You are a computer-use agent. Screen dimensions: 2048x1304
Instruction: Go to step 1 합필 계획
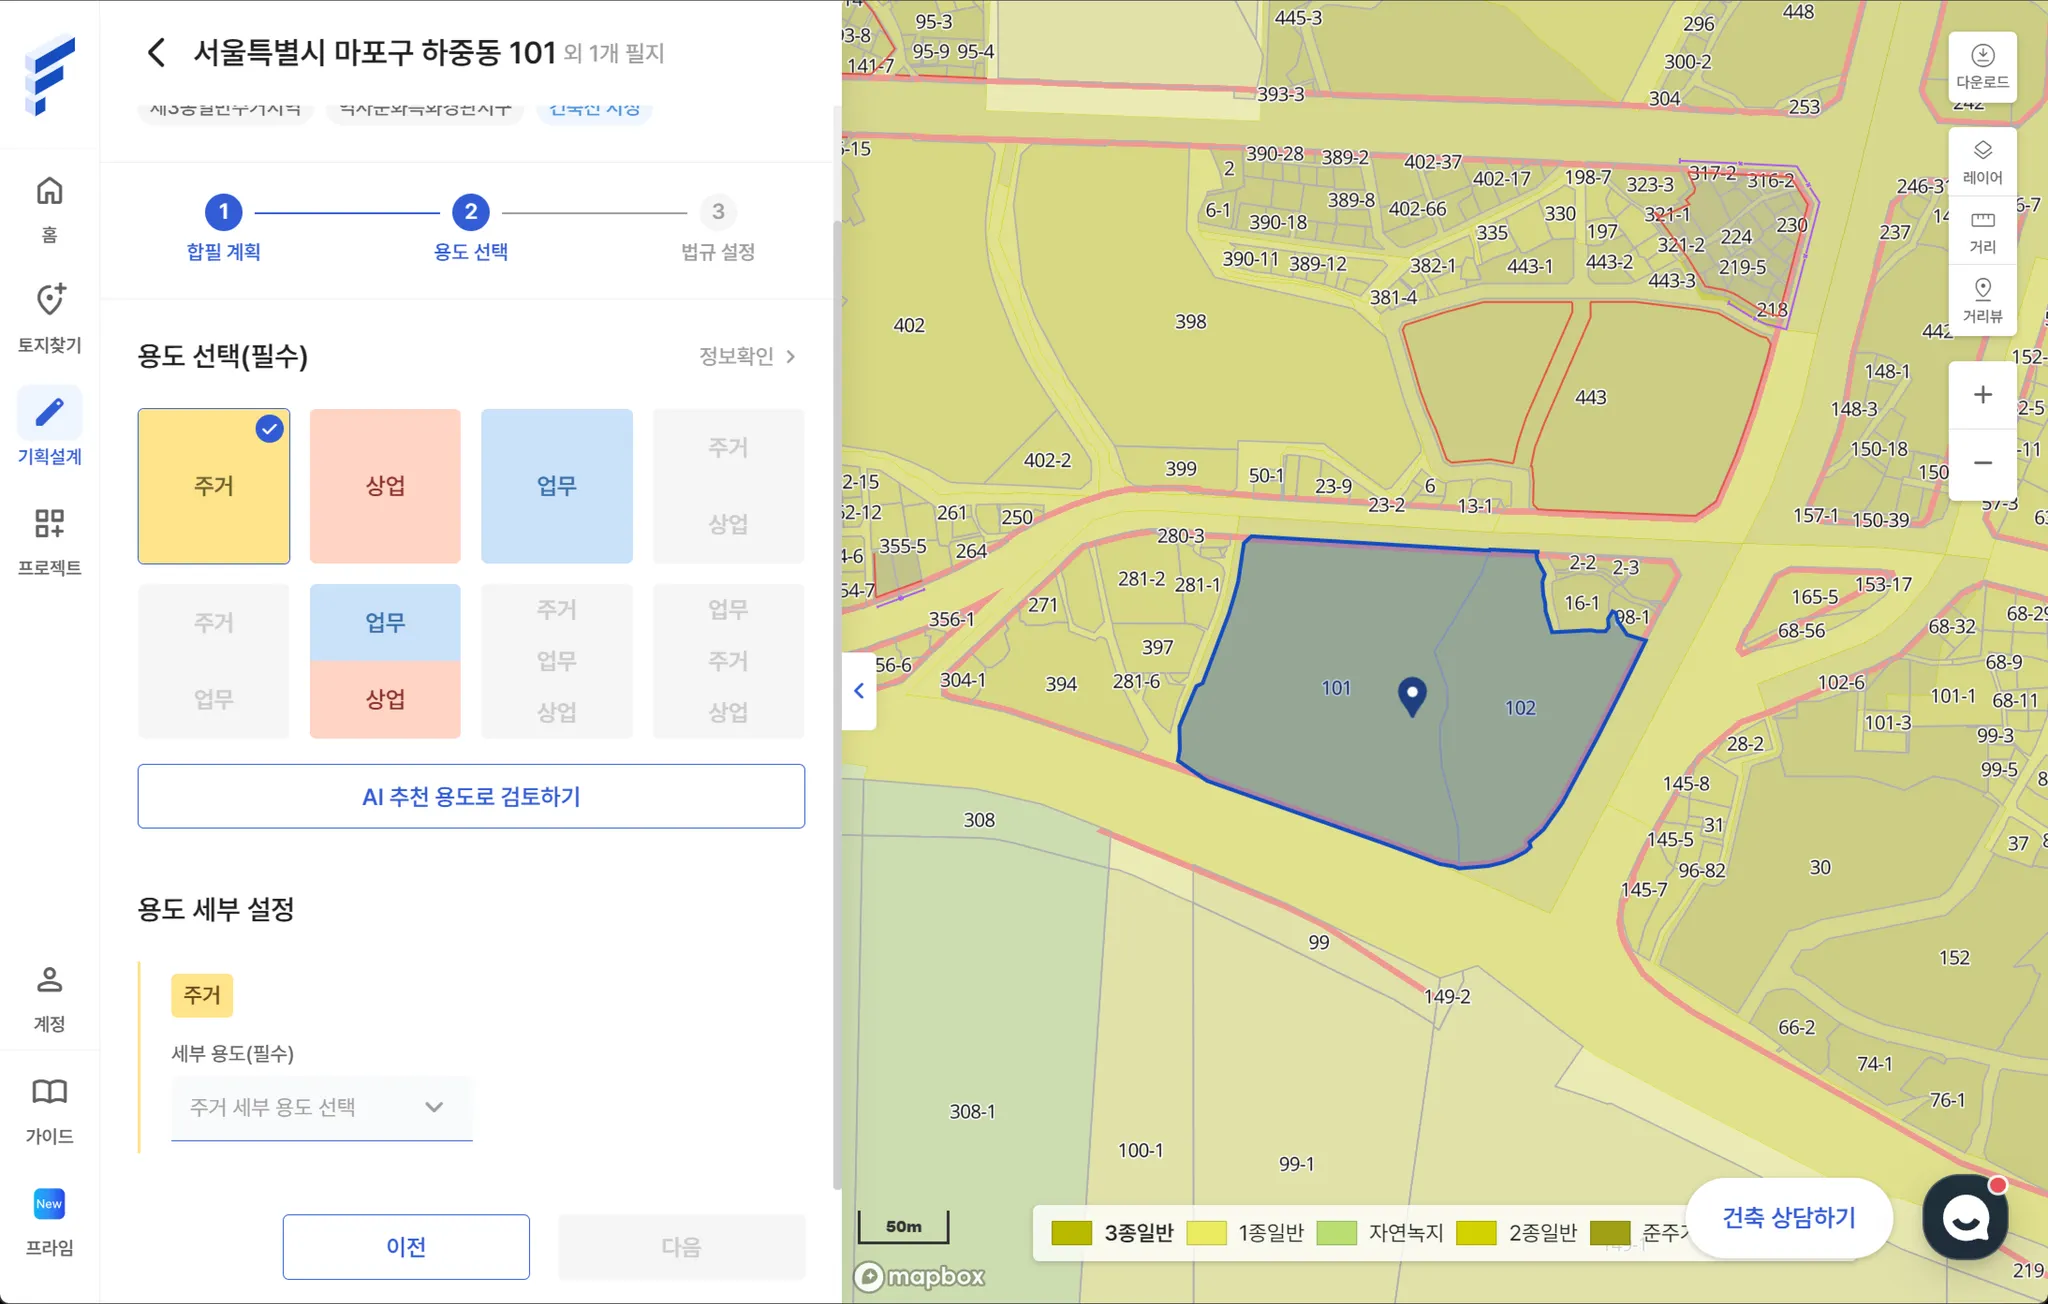tap(223, 212)
